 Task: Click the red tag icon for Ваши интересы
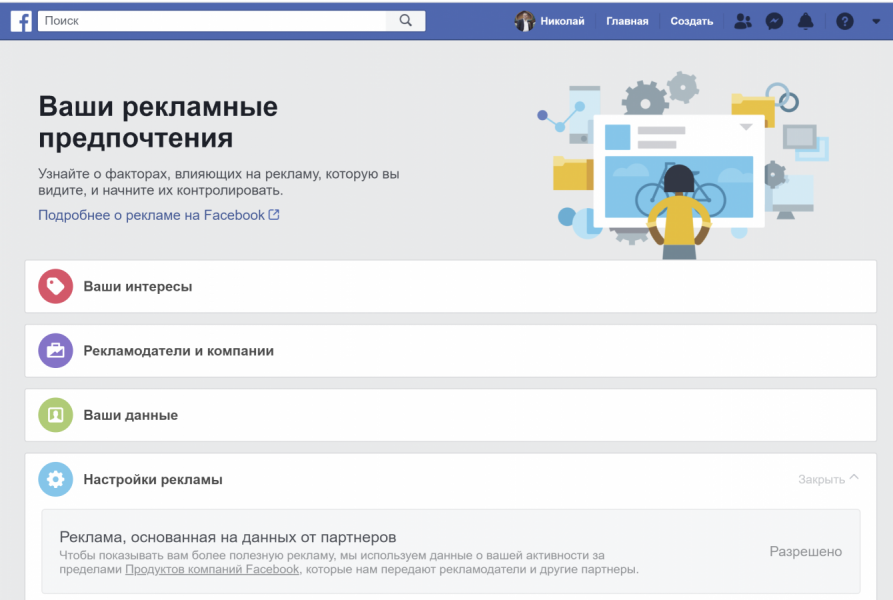(55, 286)
